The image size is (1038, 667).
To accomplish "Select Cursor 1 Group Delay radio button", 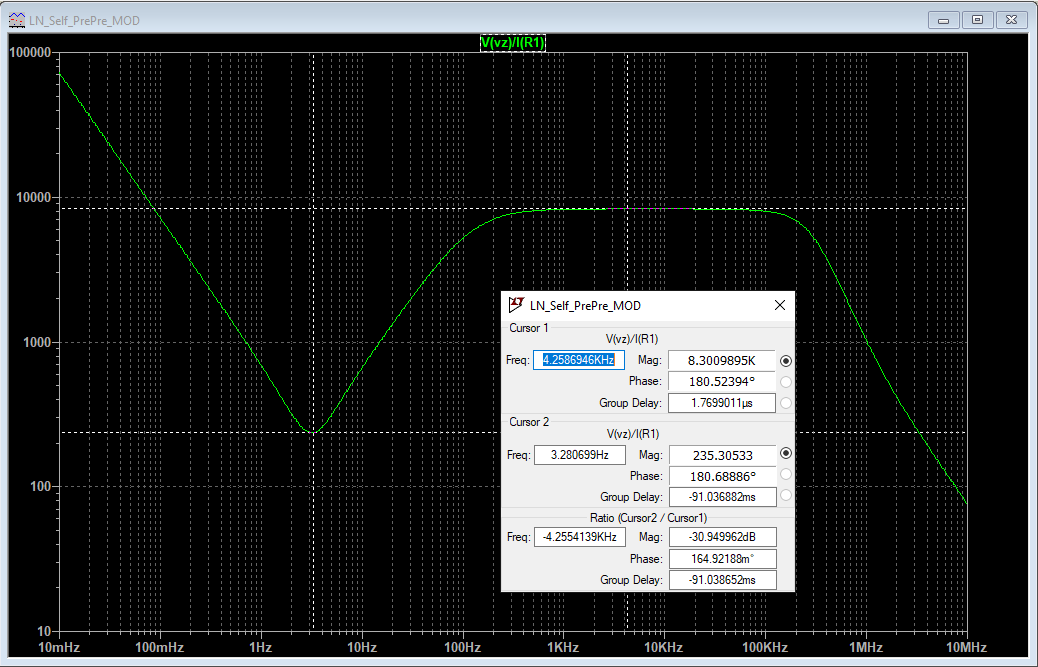I will point(786,403).
